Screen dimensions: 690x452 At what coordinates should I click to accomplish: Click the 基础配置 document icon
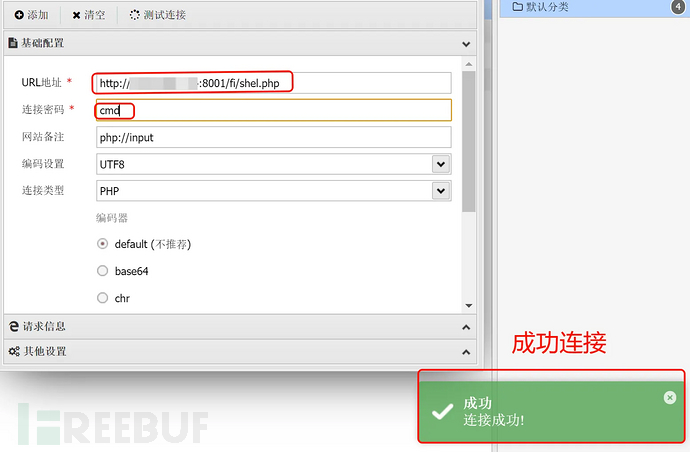[x=13, y=43]
